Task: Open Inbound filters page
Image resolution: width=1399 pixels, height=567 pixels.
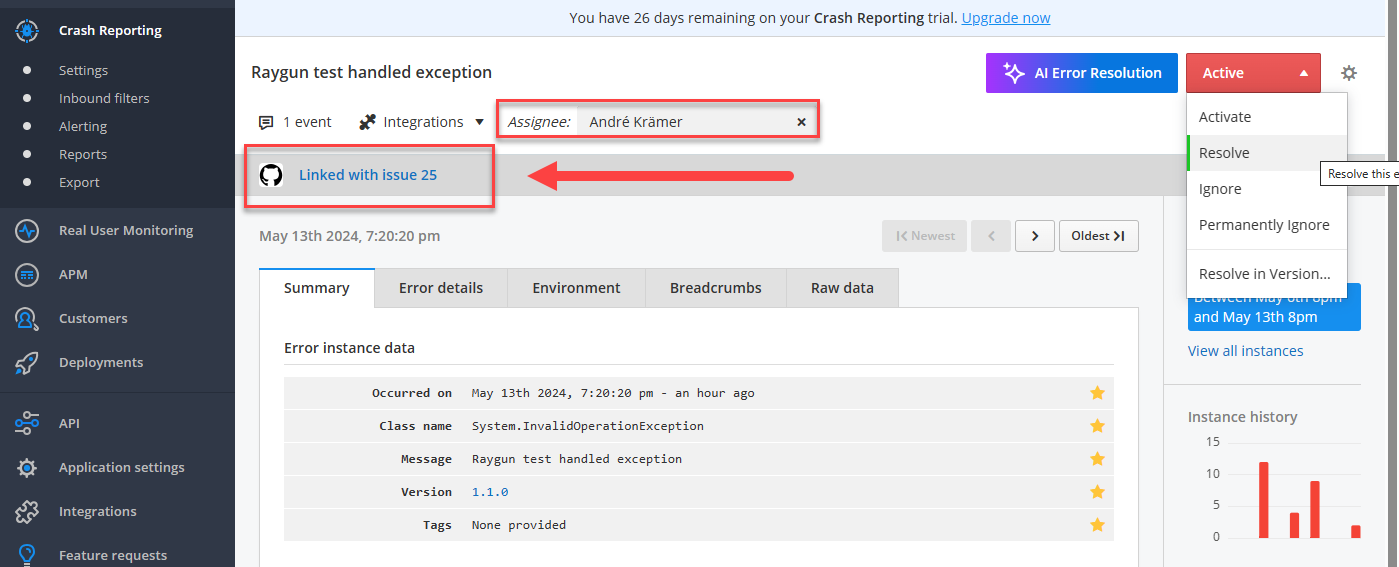Action: tap(104, 98)
